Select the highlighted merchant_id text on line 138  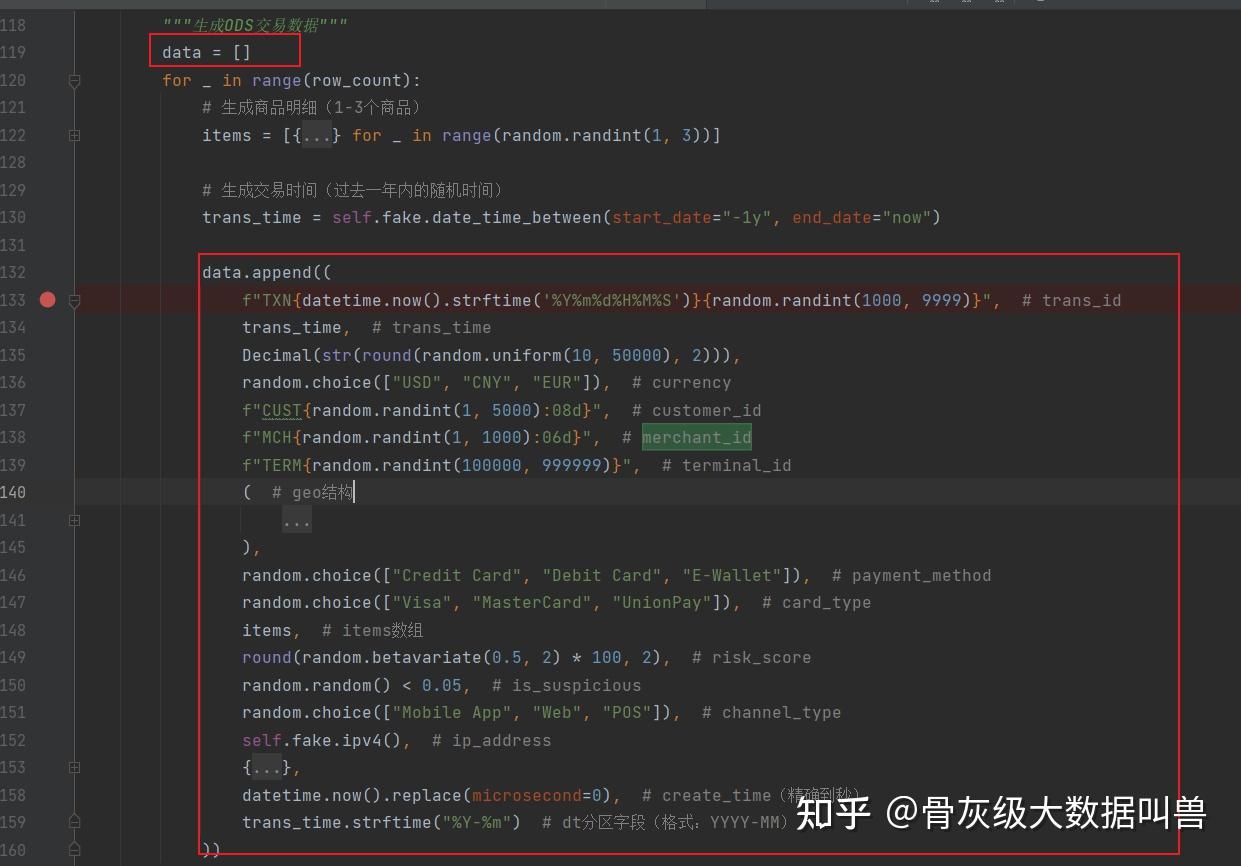(x=697, y=437)
